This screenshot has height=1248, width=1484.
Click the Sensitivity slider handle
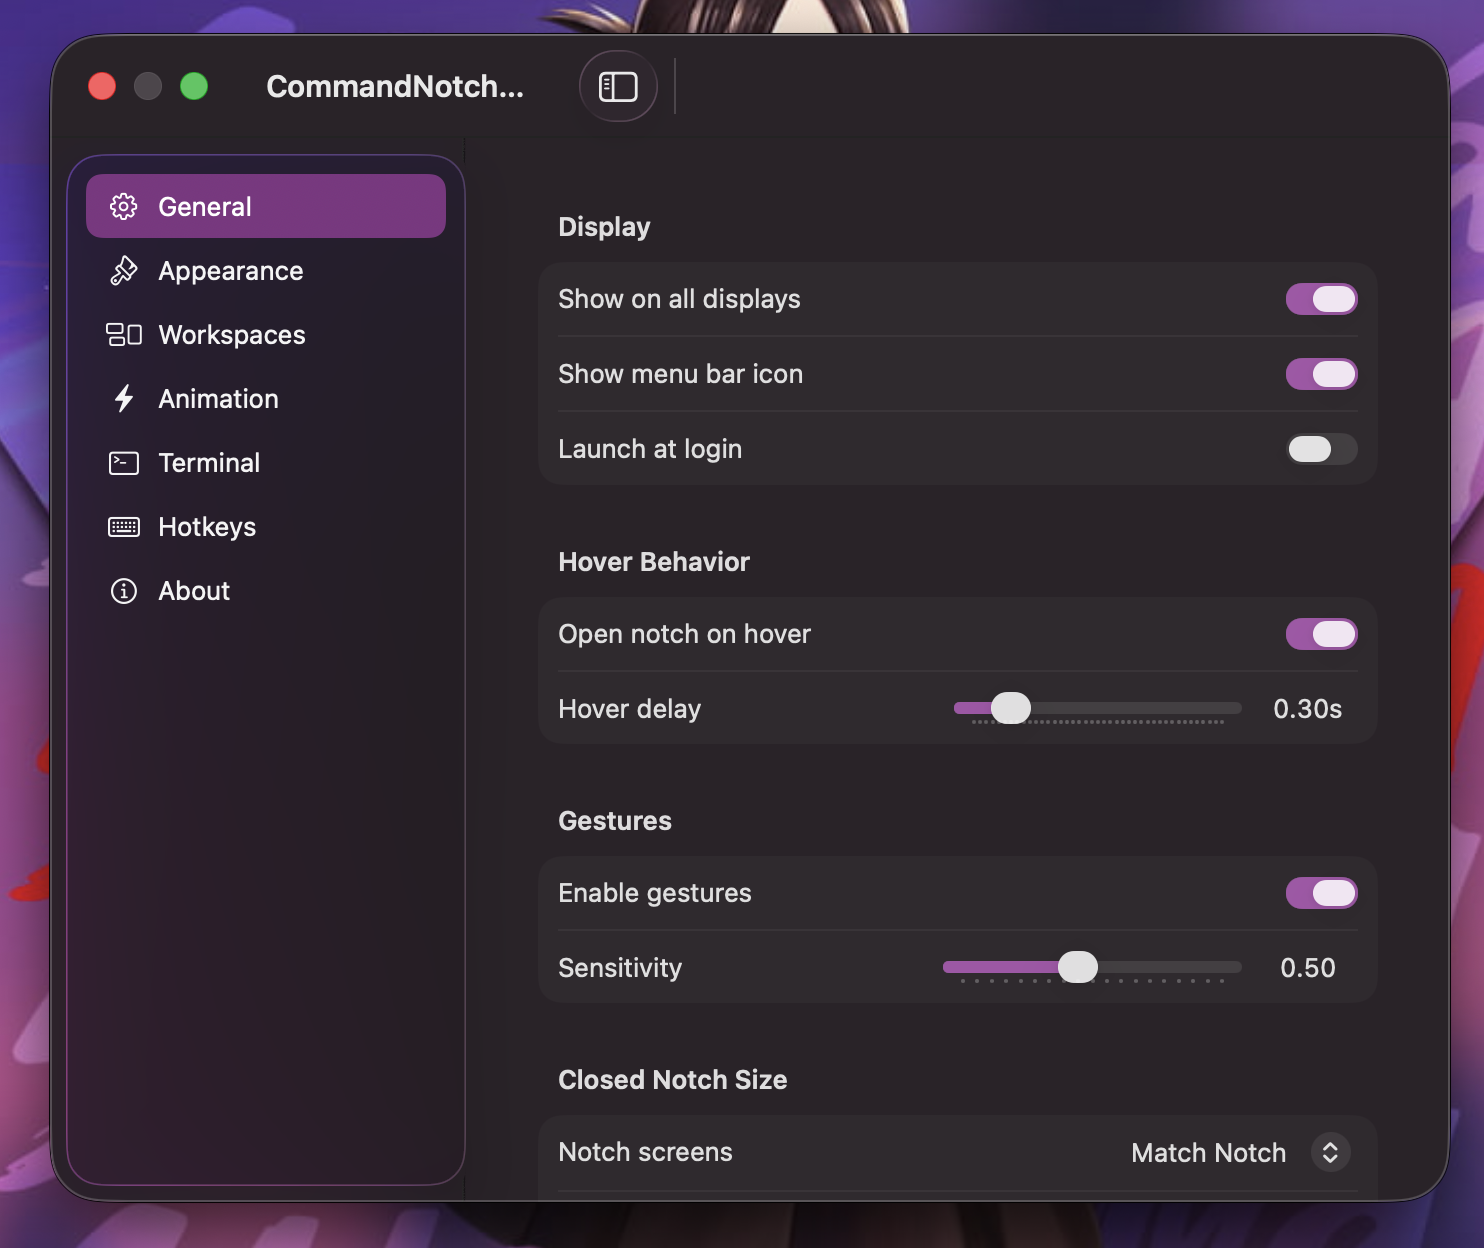[x=1078, y=967]
